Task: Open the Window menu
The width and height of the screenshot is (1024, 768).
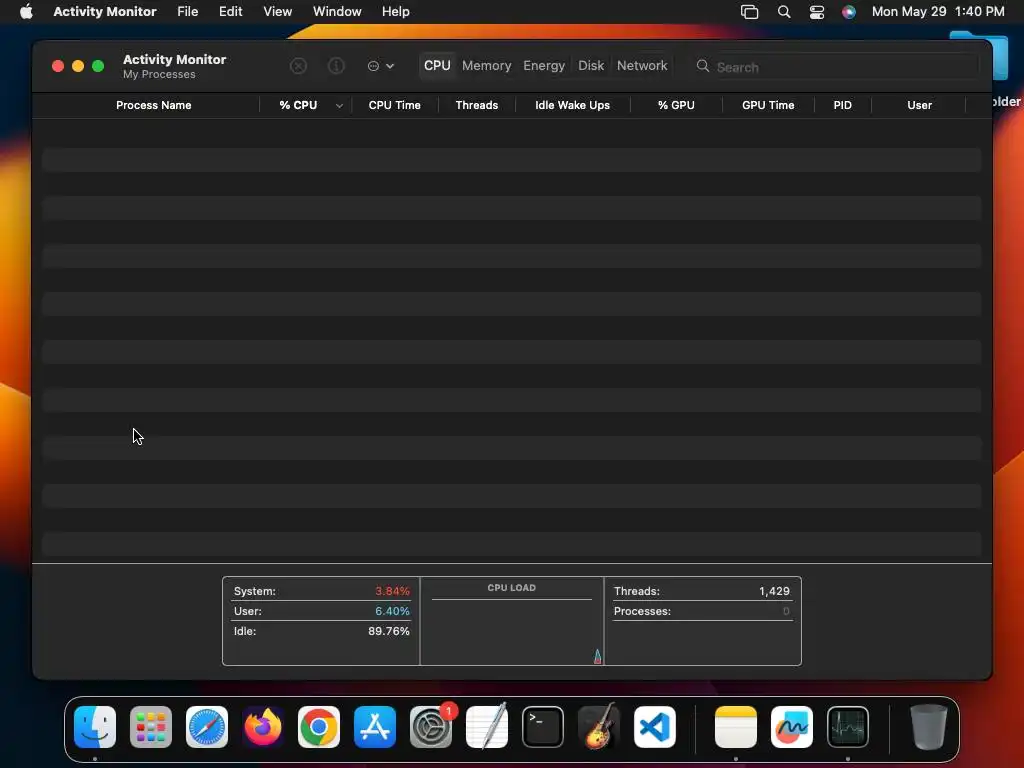Action: 337,12
